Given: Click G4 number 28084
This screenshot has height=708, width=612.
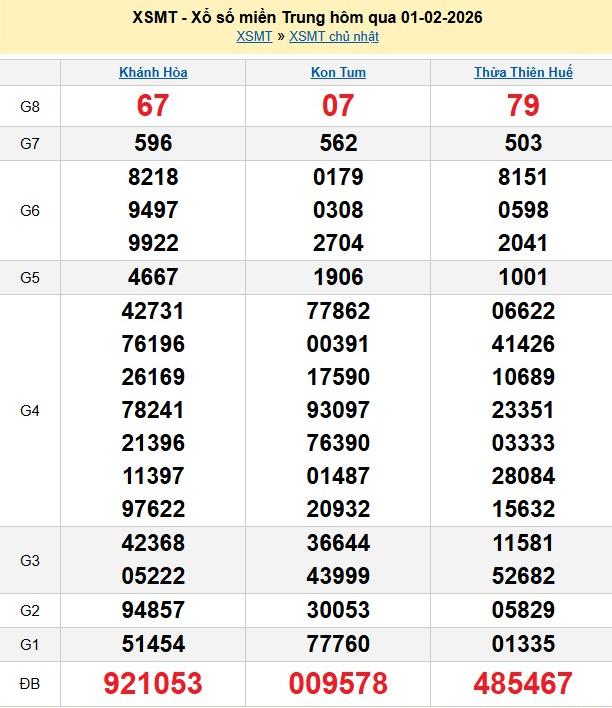Looking at the screenshot, I should pos(523,476).
